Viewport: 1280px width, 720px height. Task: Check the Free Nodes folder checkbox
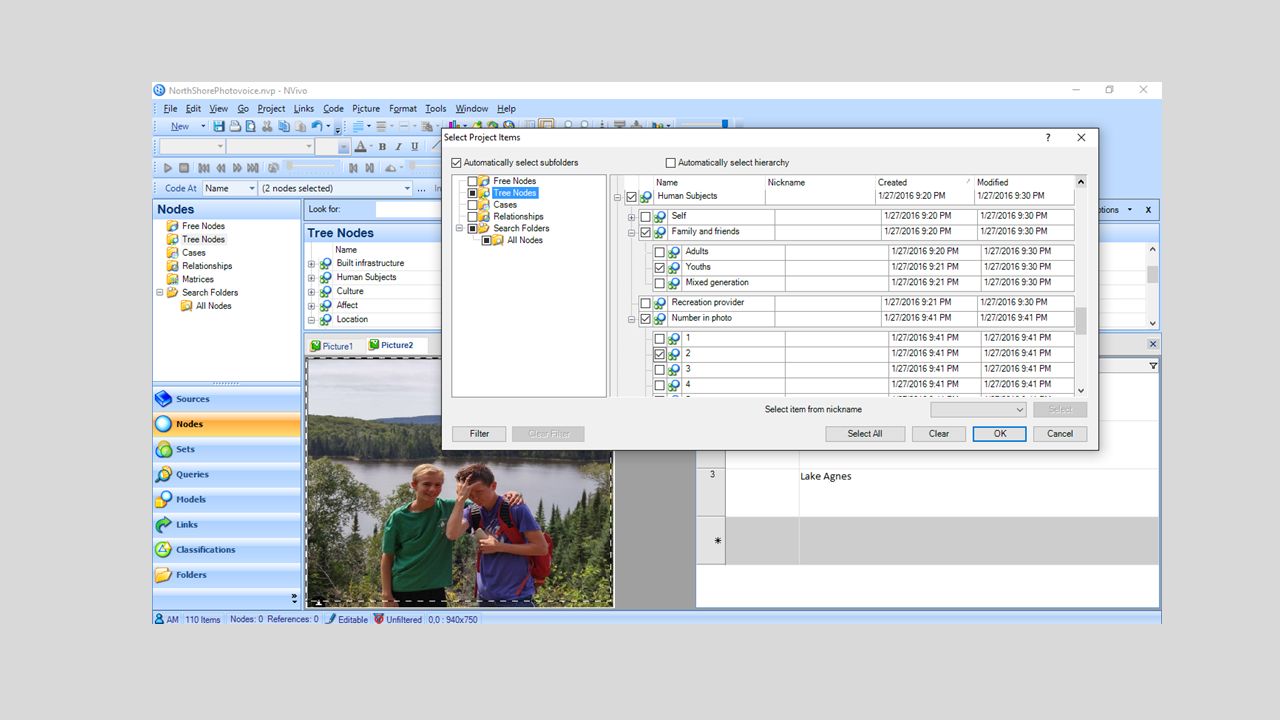[473, 181]
